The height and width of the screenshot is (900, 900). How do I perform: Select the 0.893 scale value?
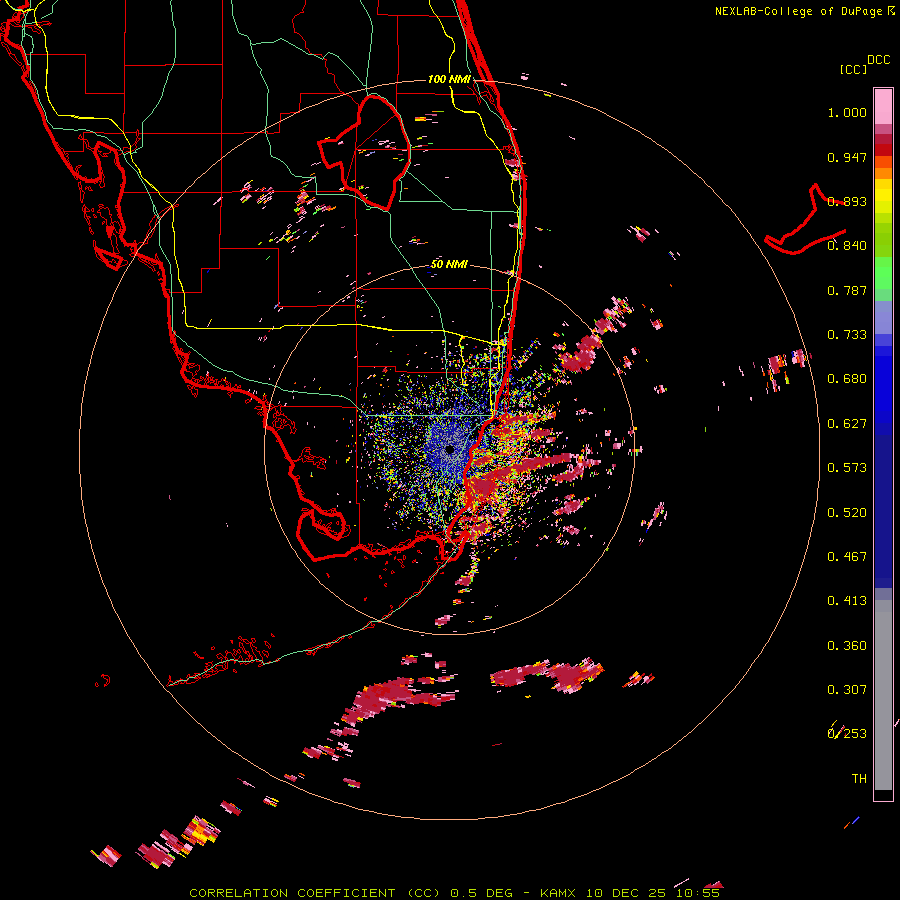(x=847, y=201)
